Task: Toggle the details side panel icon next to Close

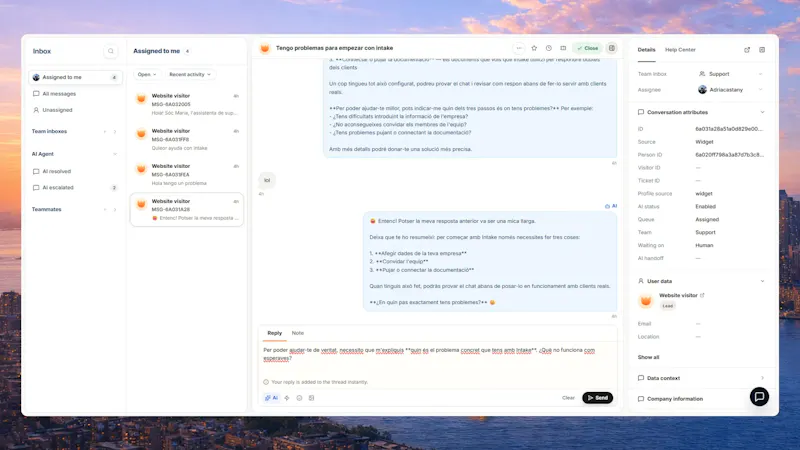Action: (x=612, y=48)
